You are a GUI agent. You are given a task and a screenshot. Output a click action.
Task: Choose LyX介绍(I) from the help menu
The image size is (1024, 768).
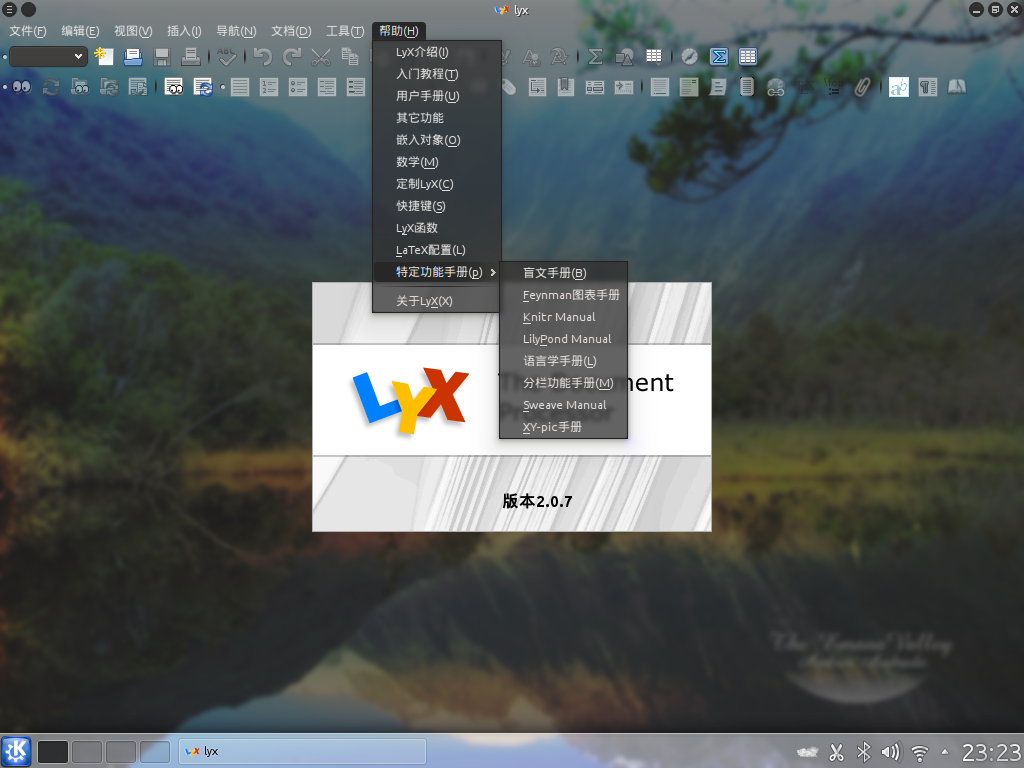pyautogui.click(x=437, y=52)
